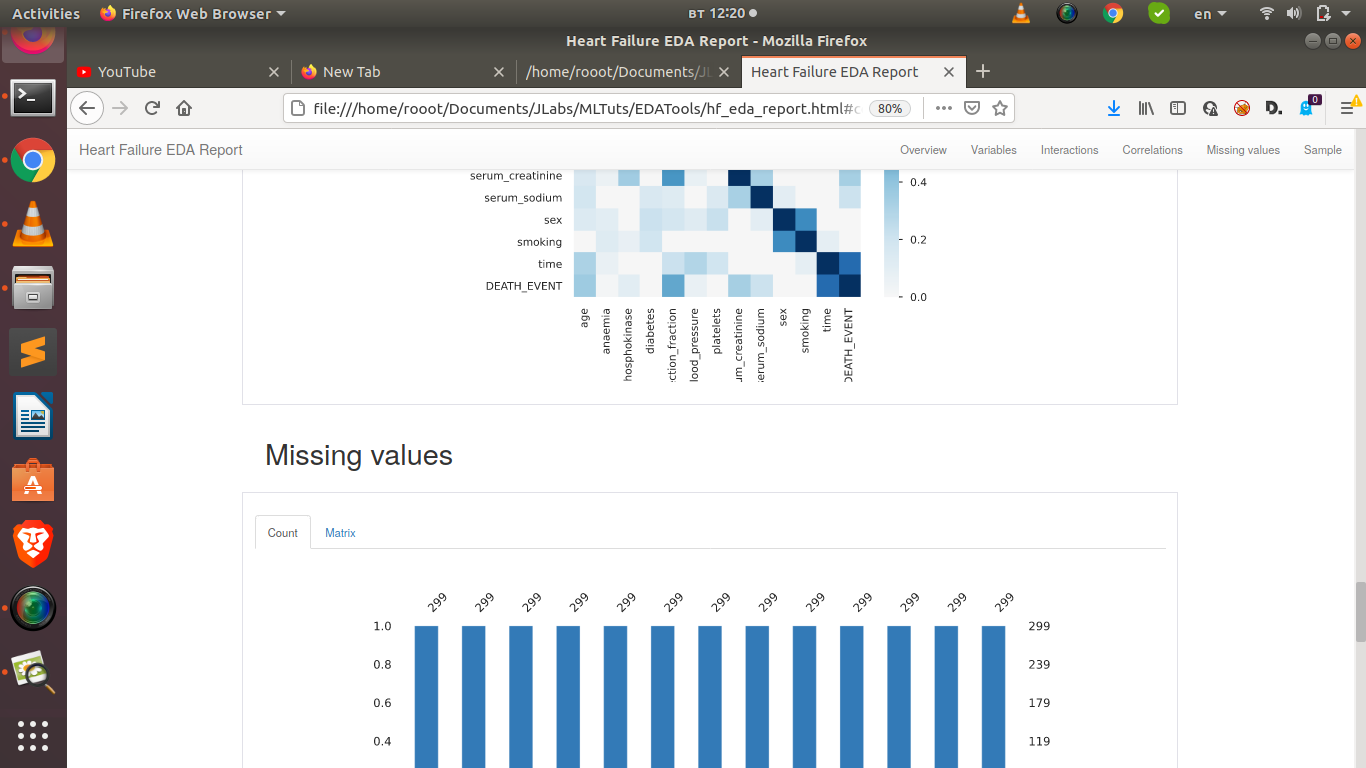
Task: Open the Page actions ellipsis menu
Action: click(942, 108)
